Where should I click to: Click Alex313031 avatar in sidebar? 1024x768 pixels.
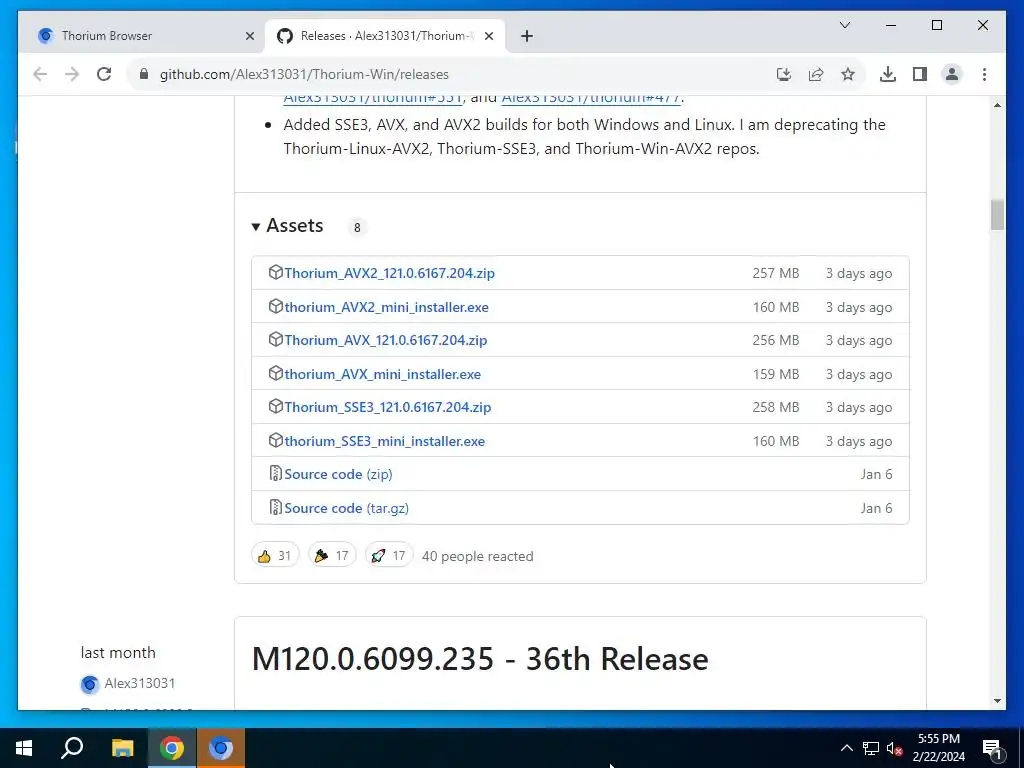click(89, 684)
